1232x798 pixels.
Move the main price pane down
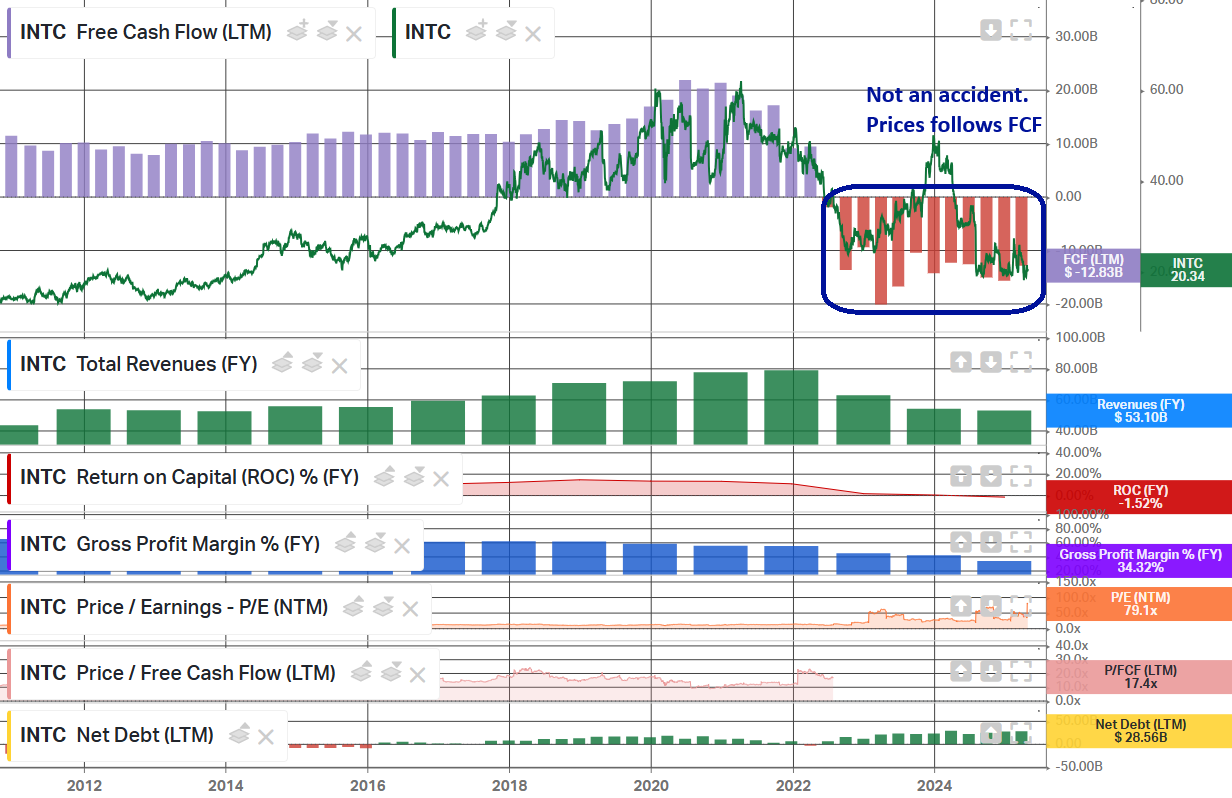990,30
